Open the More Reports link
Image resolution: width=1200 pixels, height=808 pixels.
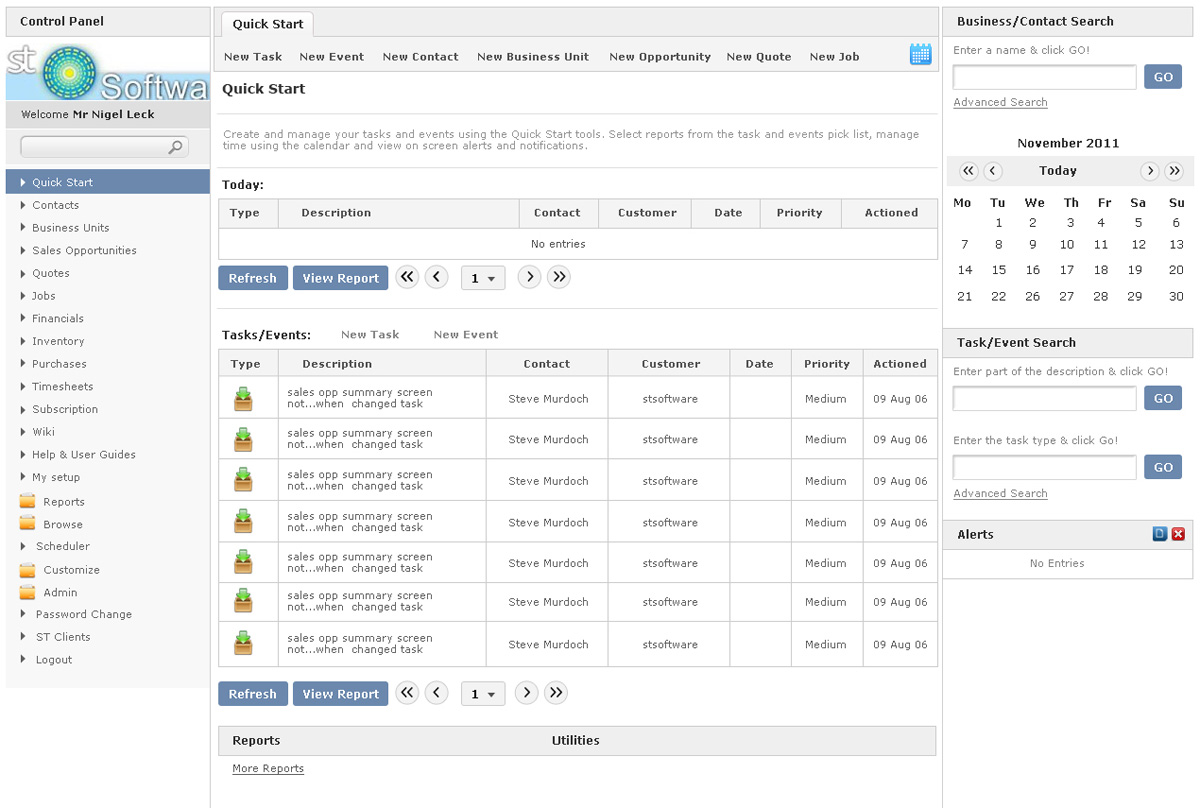268,769
